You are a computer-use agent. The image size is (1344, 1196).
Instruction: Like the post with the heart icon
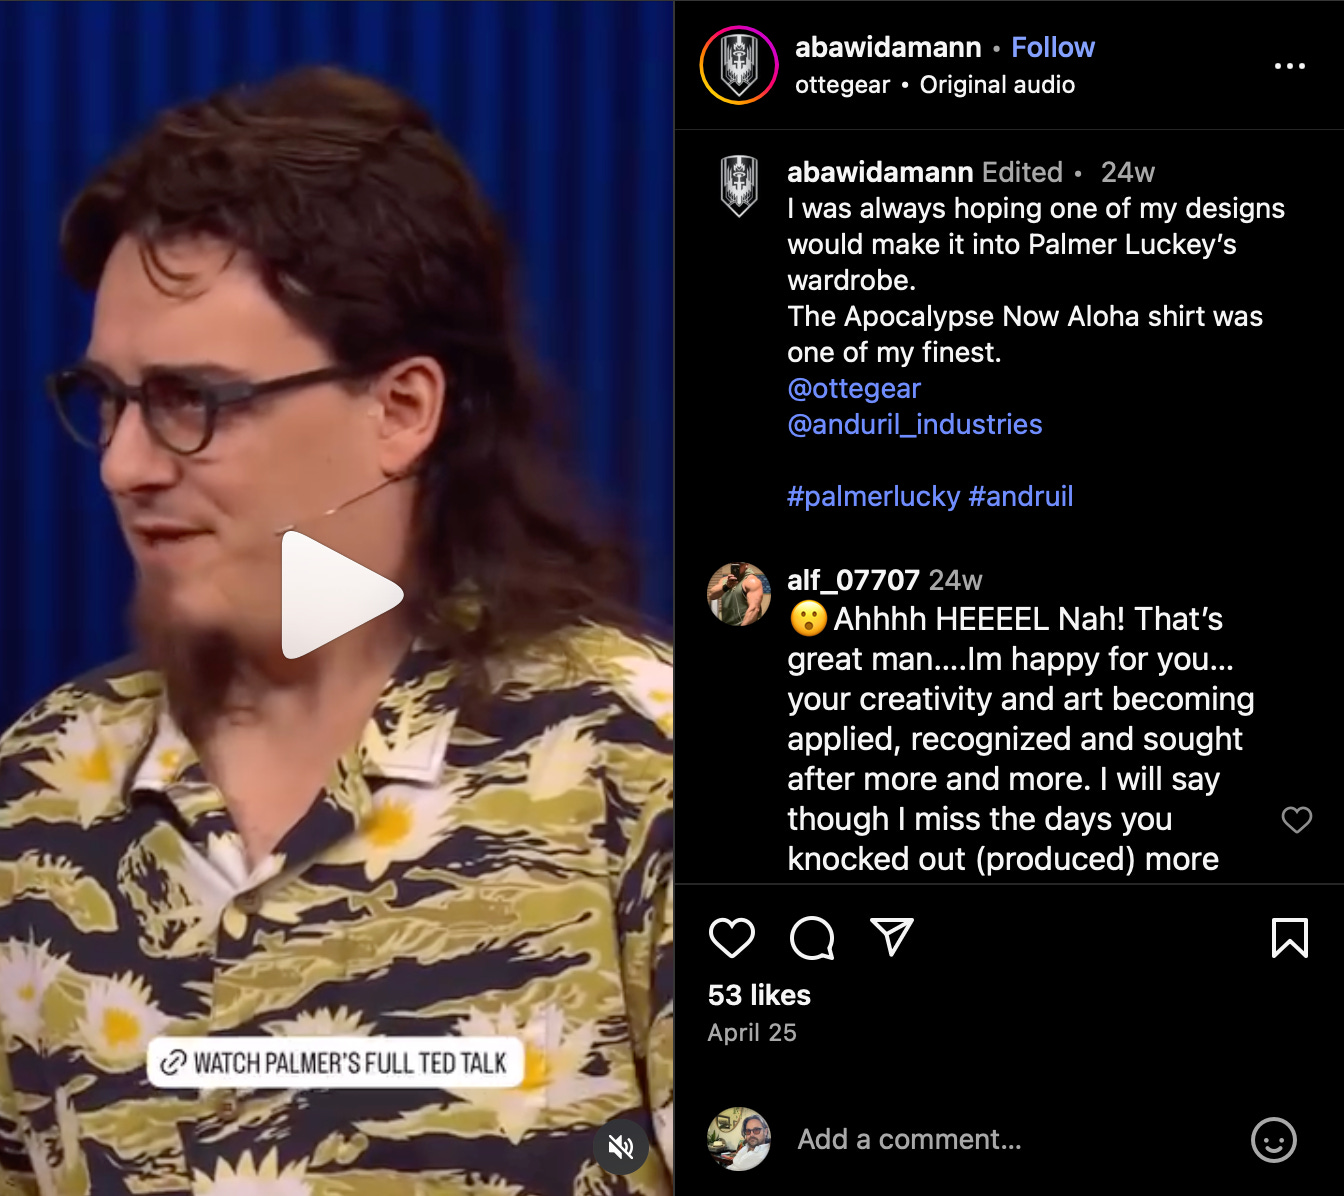coord(731,938)
